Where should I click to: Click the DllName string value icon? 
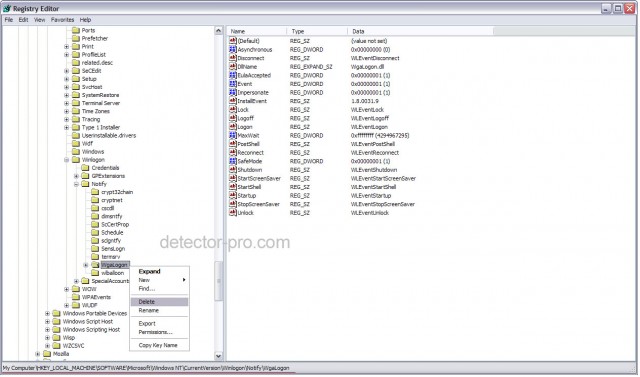click(x=233, y=67)
